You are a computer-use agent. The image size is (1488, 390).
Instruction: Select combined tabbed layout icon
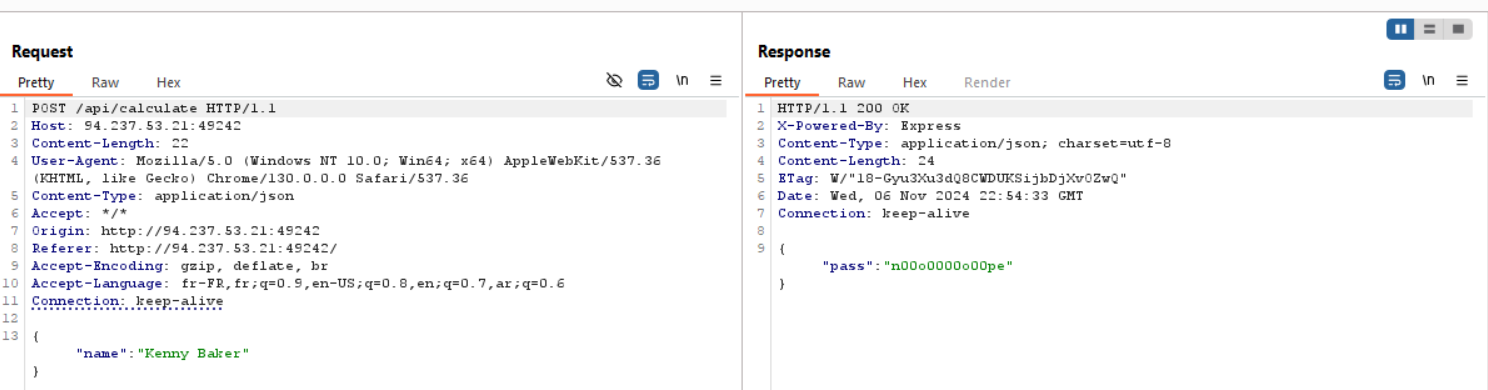[x=1458, y=29]
